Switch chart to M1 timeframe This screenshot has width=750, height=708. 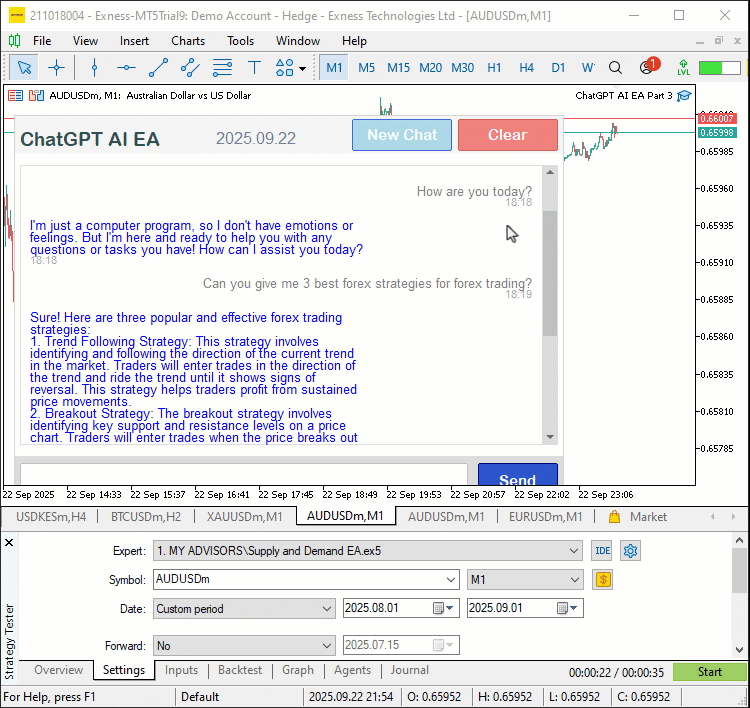click(334, 67)
